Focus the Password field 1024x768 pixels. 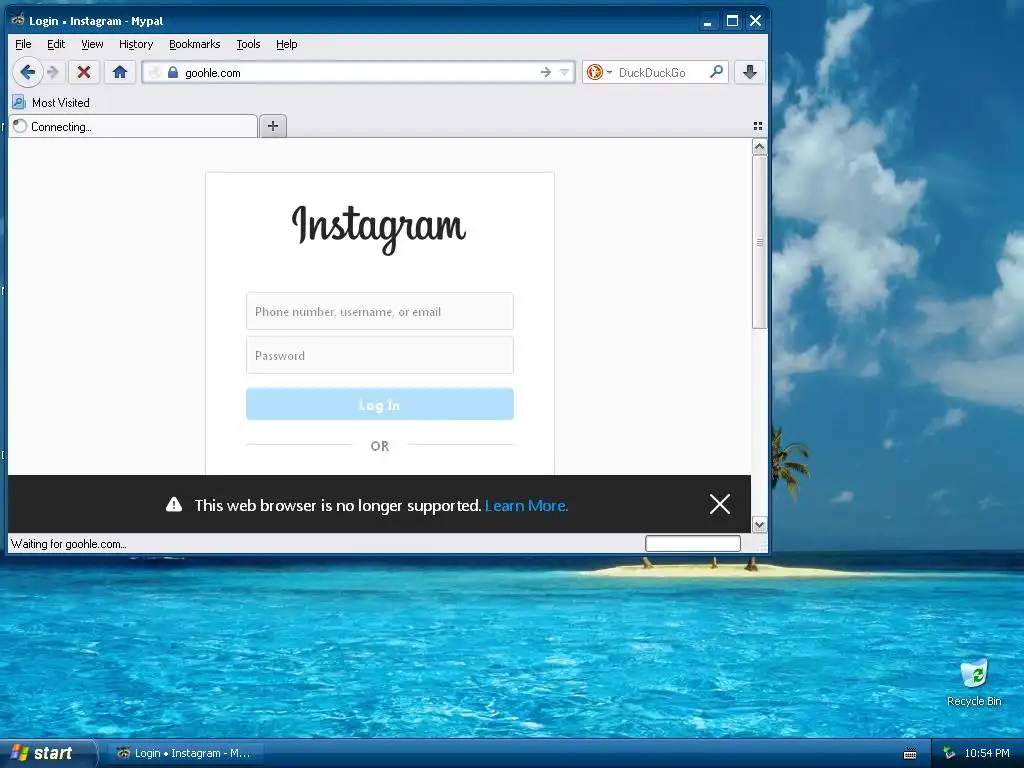(379, 355)
